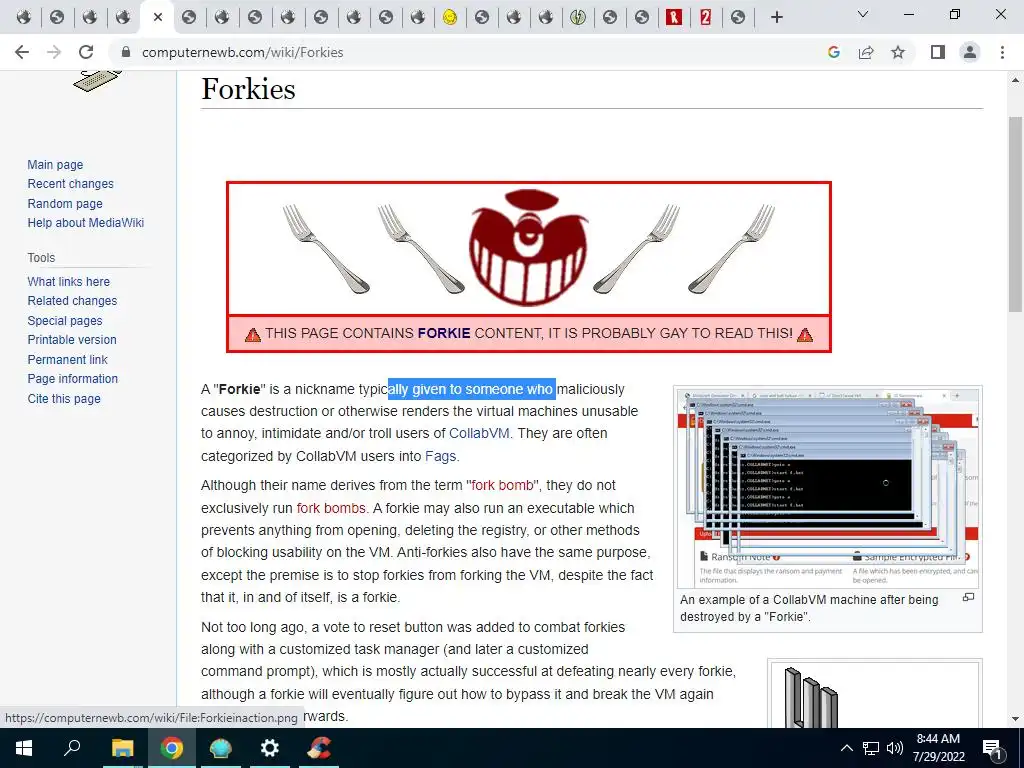Viewport: 1024px width, 768px height.
Task: Close the active Forkies tab
Action: click(157, 17)
